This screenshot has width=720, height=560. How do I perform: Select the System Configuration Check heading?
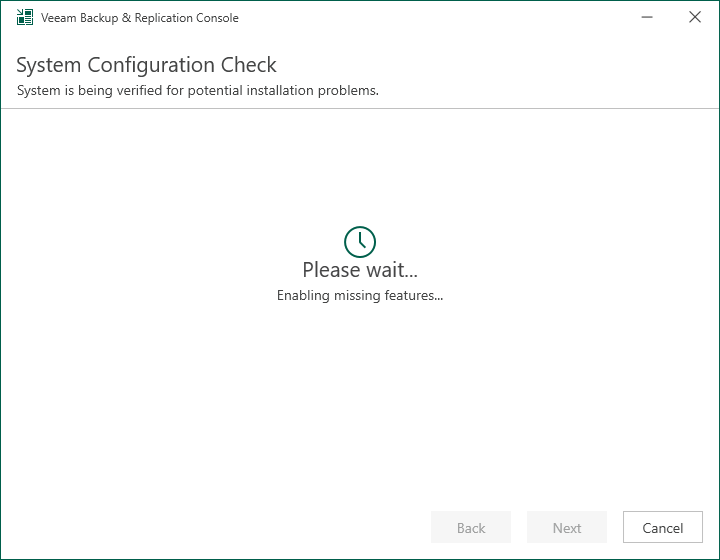coord(146,65)
